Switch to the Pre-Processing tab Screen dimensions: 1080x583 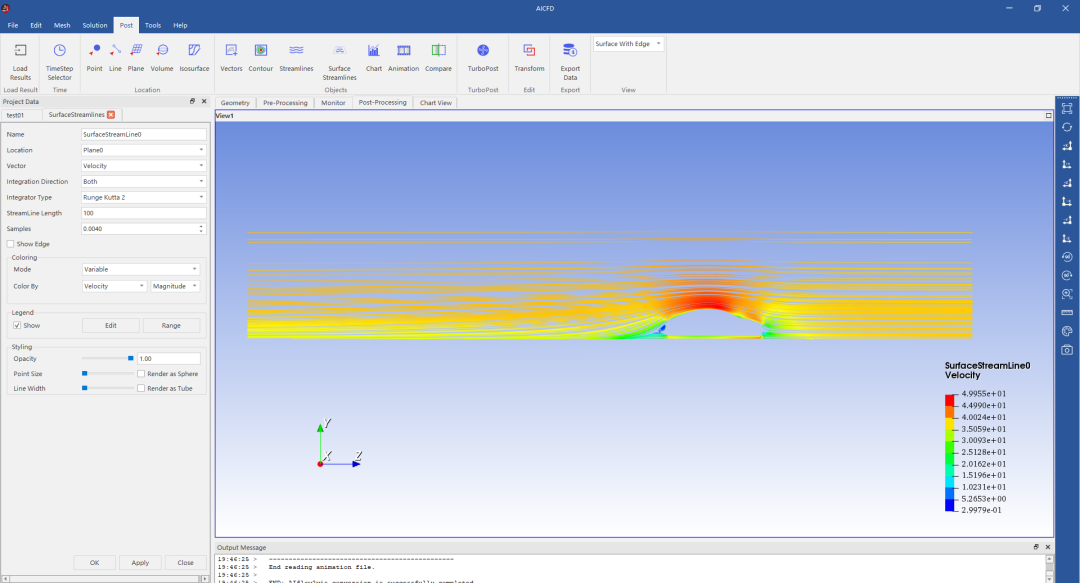tap(285, 103)
